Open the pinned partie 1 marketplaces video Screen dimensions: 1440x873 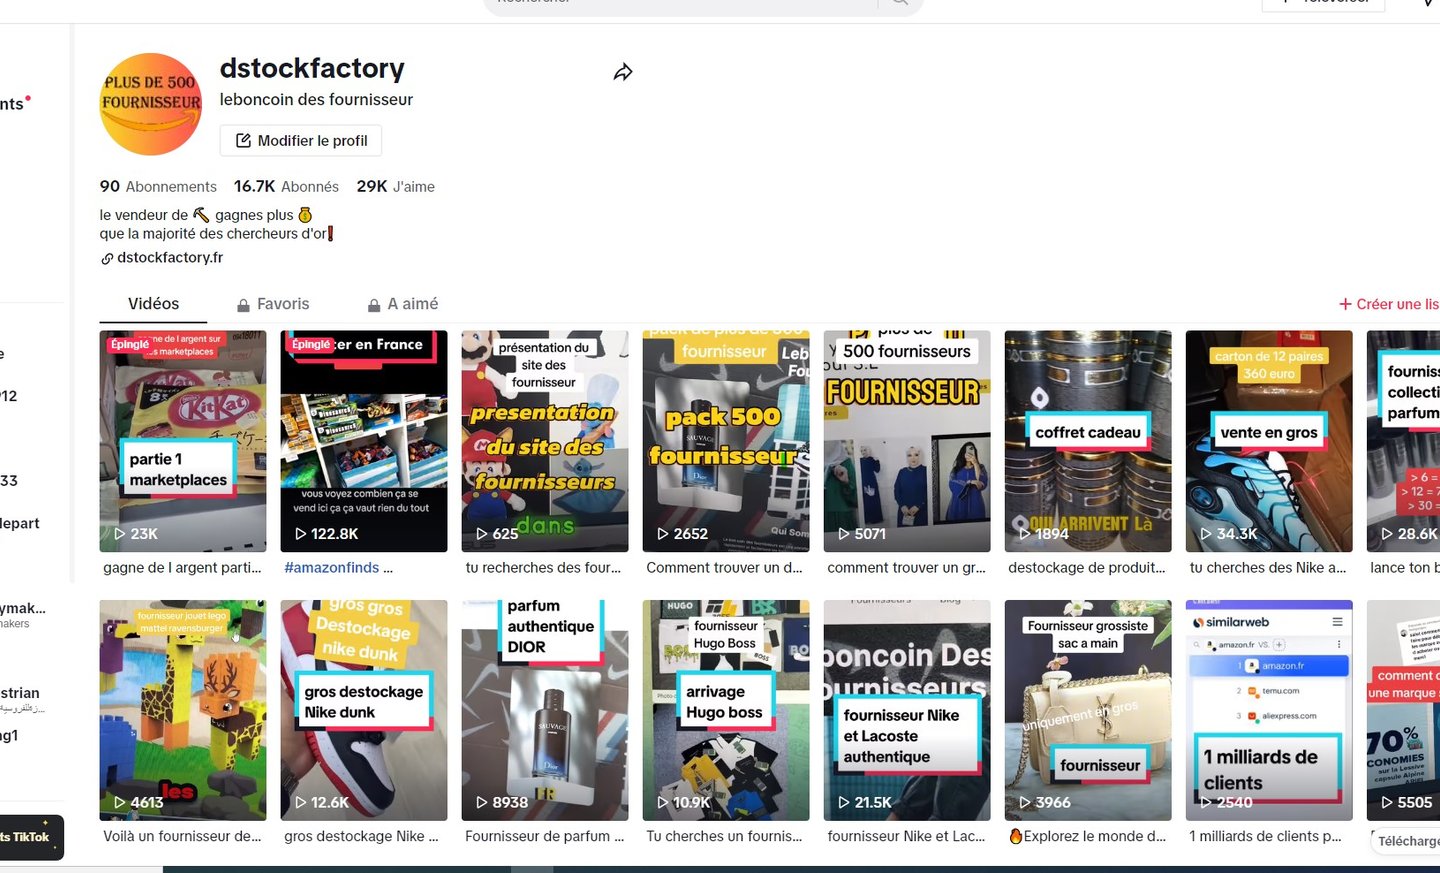[183, 441]
